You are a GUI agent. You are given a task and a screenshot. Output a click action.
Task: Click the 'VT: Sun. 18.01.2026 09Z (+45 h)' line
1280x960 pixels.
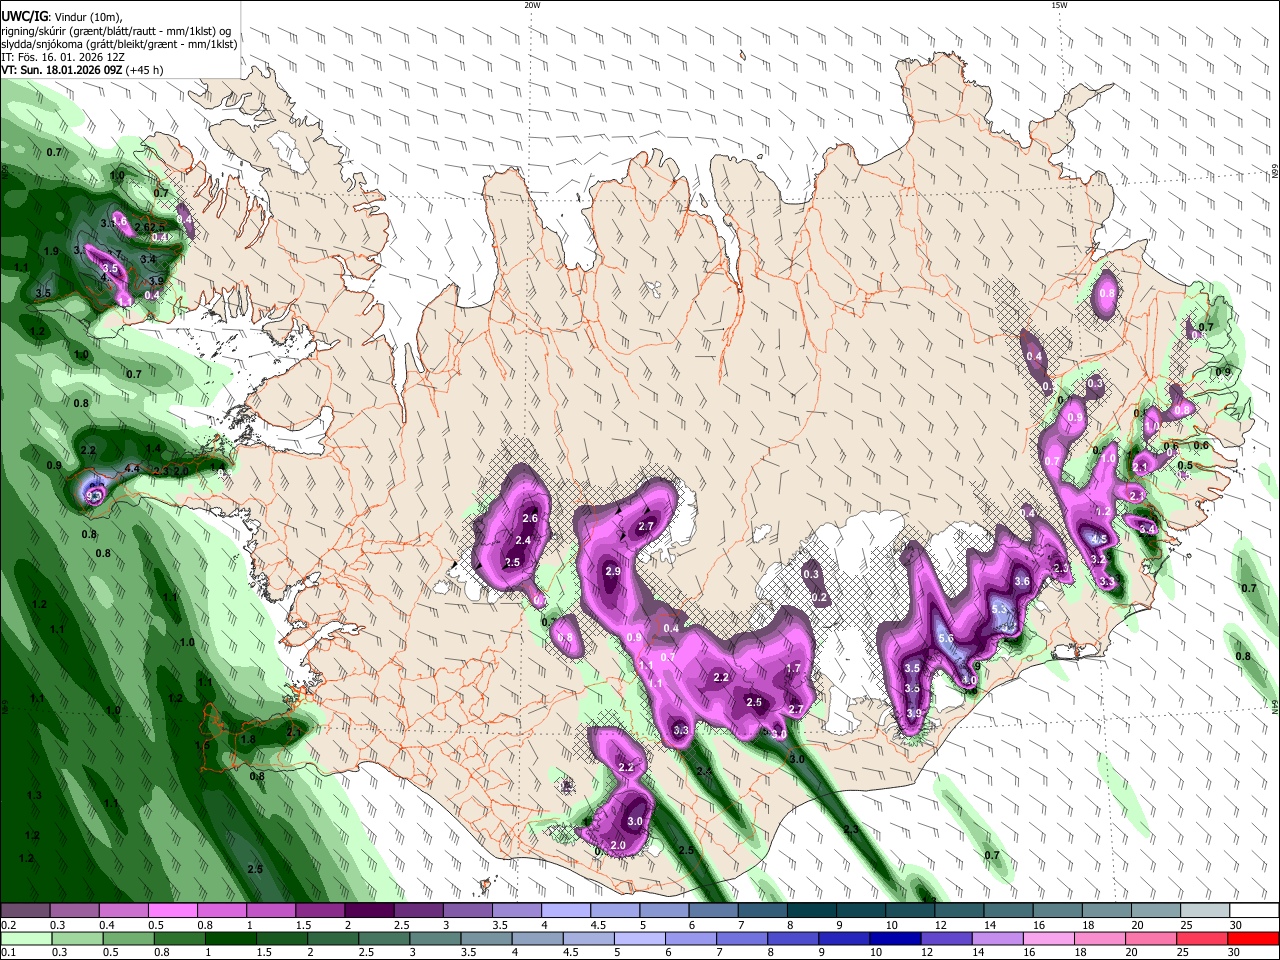tap(82, 70)
